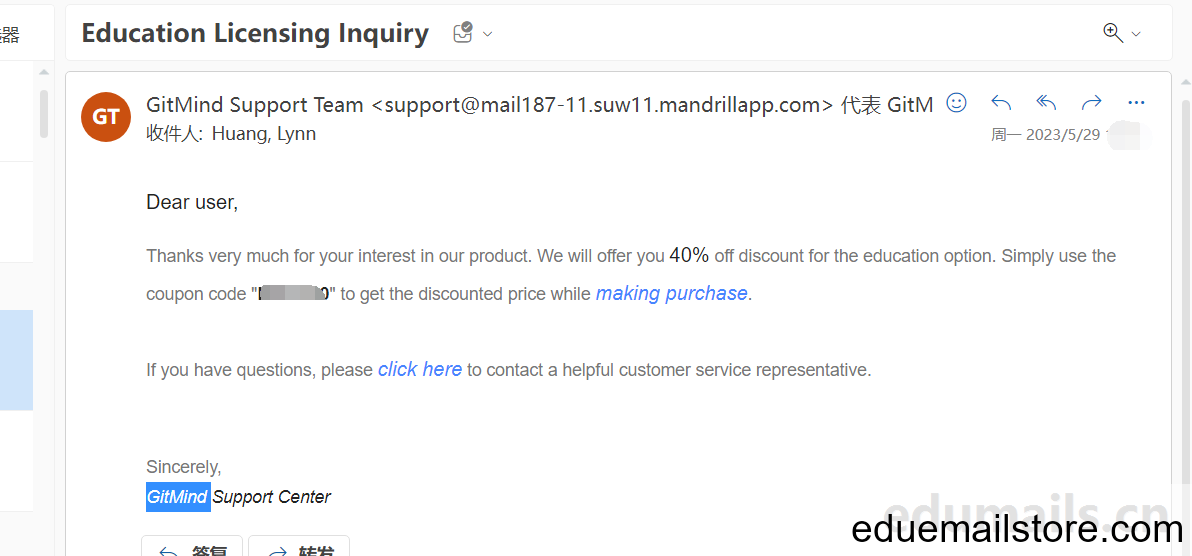Reply using the single arrow icon
The width and height of the screenshot is (1192, 556).
point(1001,103)
